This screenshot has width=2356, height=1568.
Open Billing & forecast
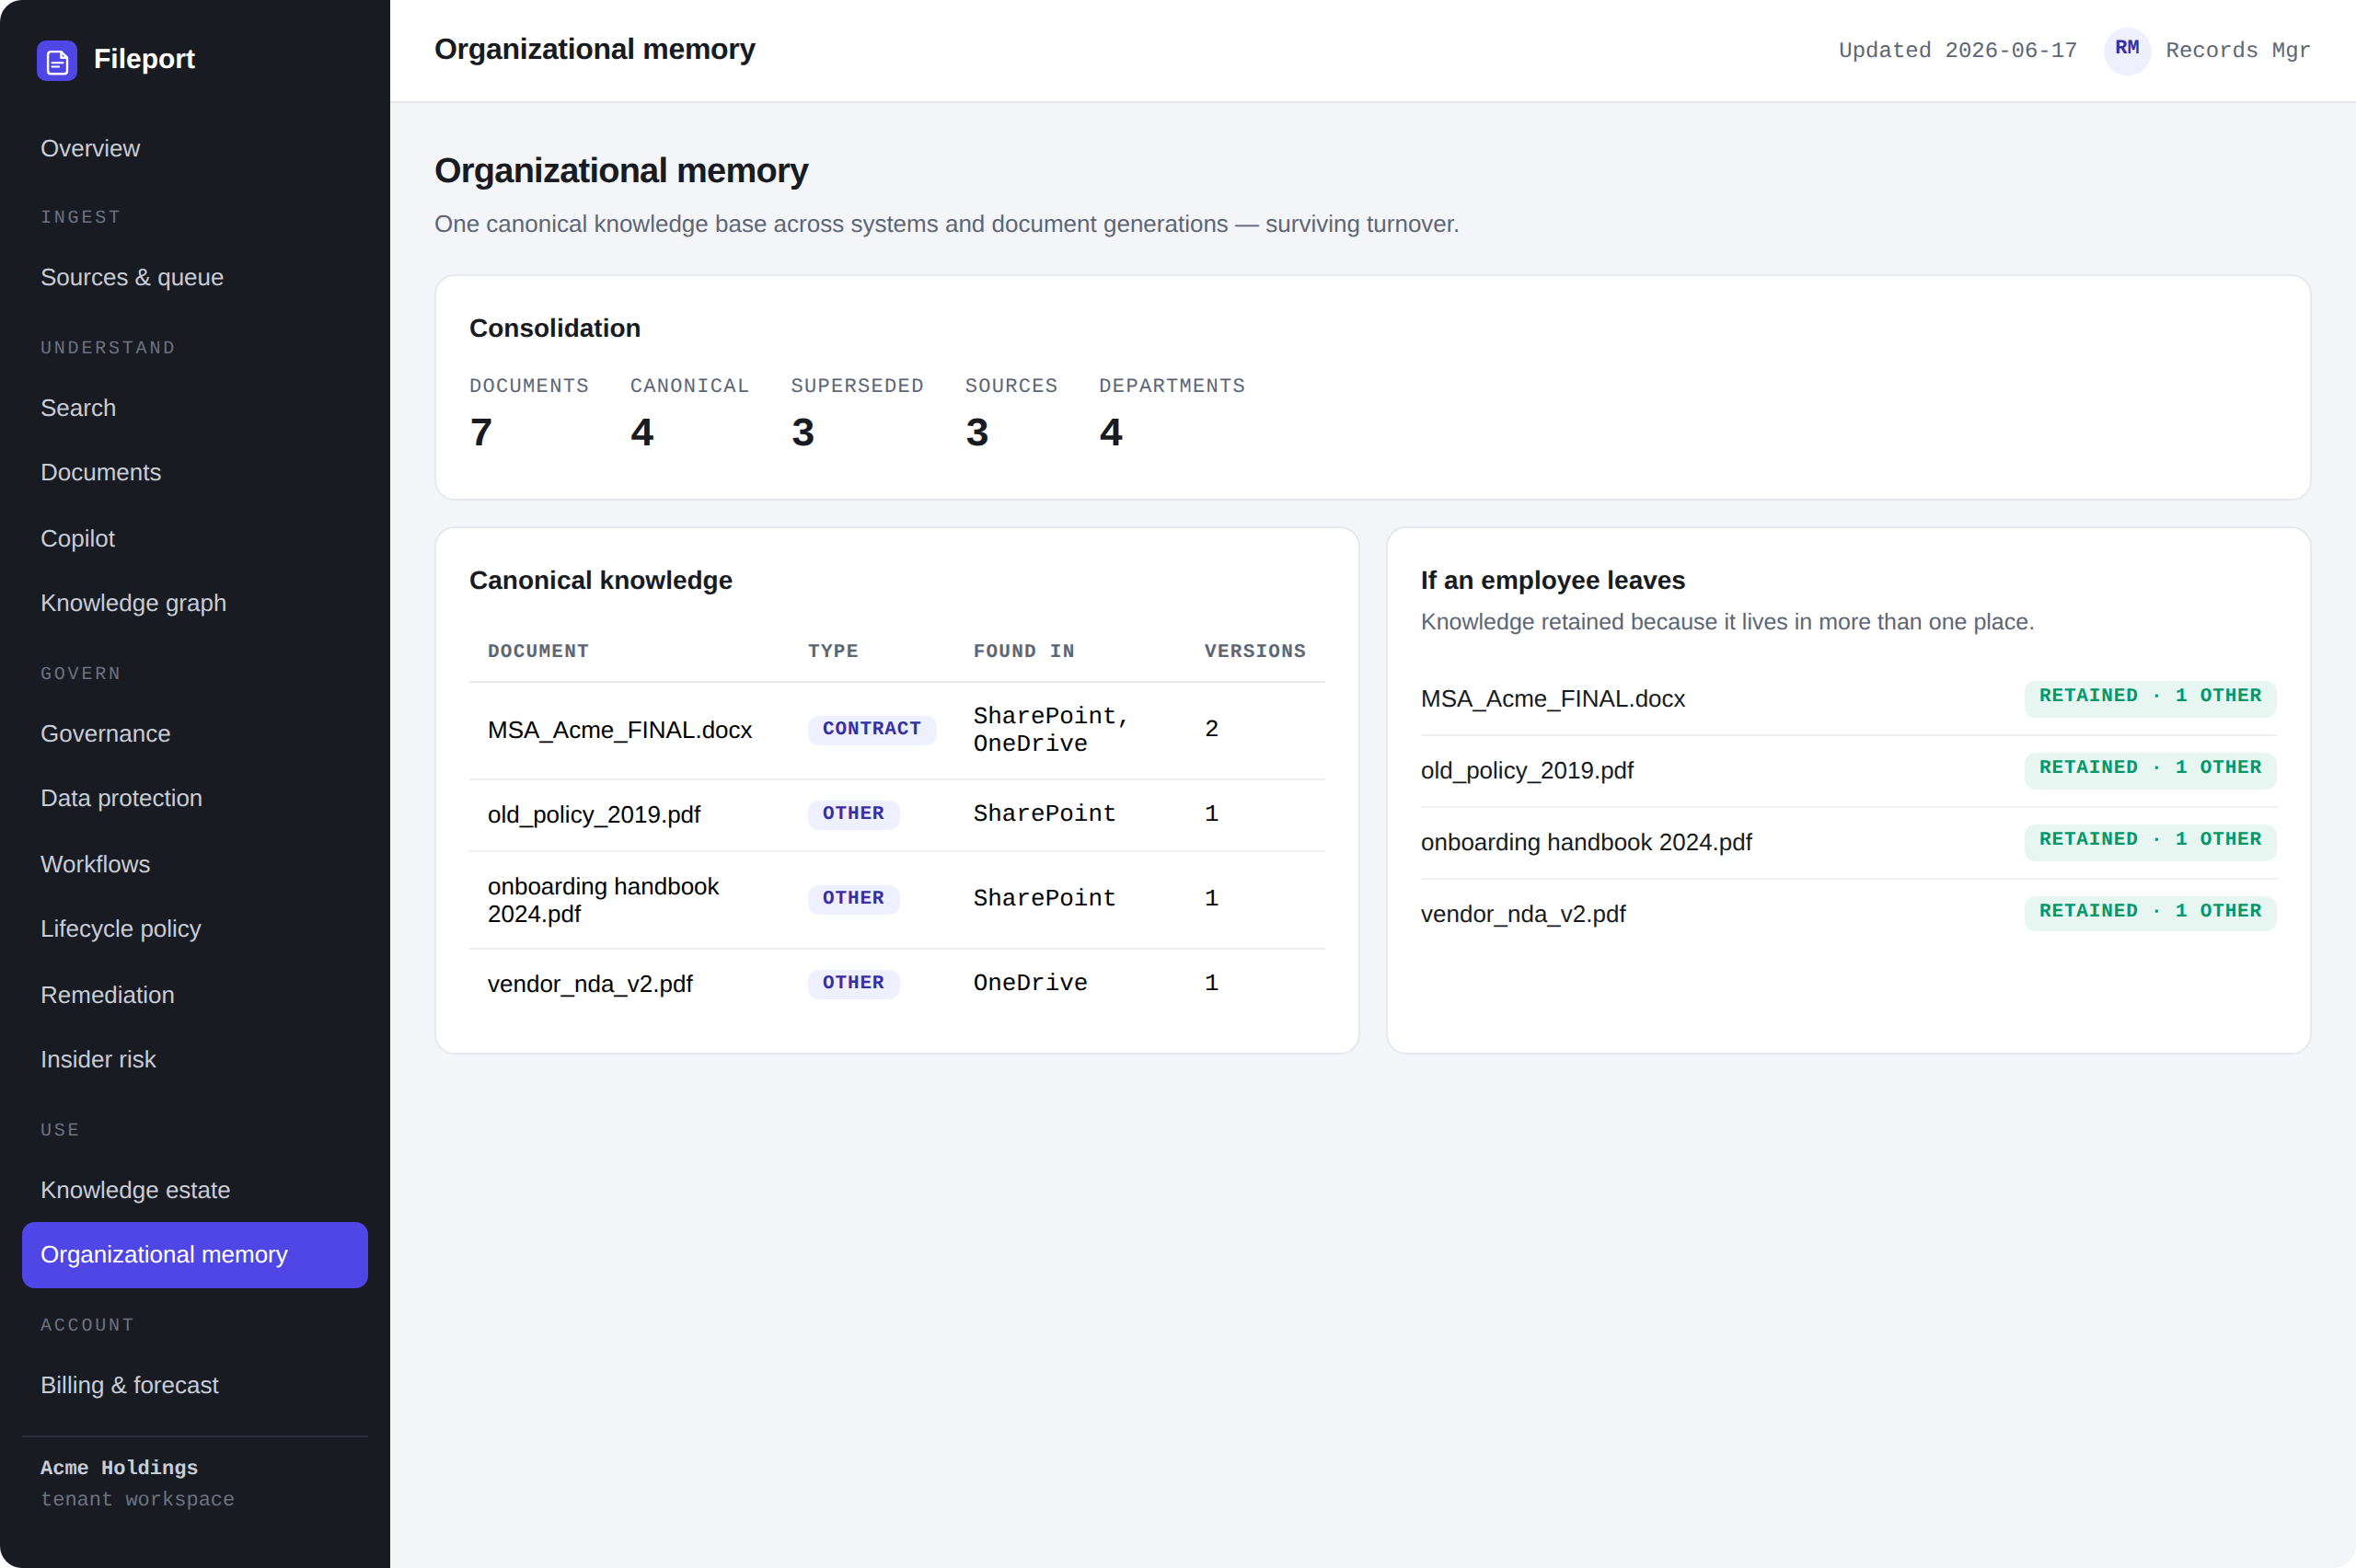pos(195,1385)
